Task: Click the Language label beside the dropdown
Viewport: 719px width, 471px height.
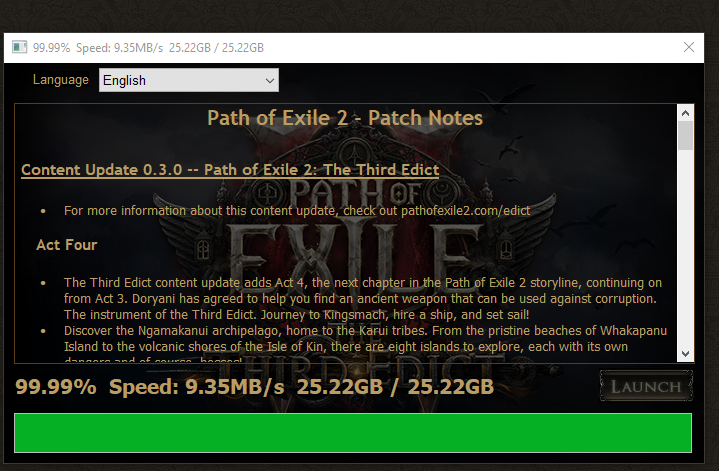Action: pos(61,80)
